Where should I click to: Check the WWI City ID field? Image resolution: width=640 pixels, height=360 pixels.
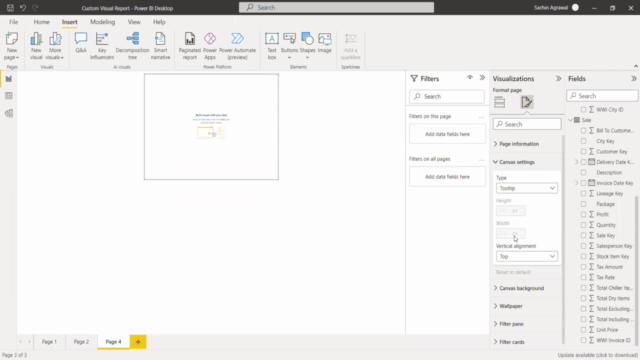[583, 109]
